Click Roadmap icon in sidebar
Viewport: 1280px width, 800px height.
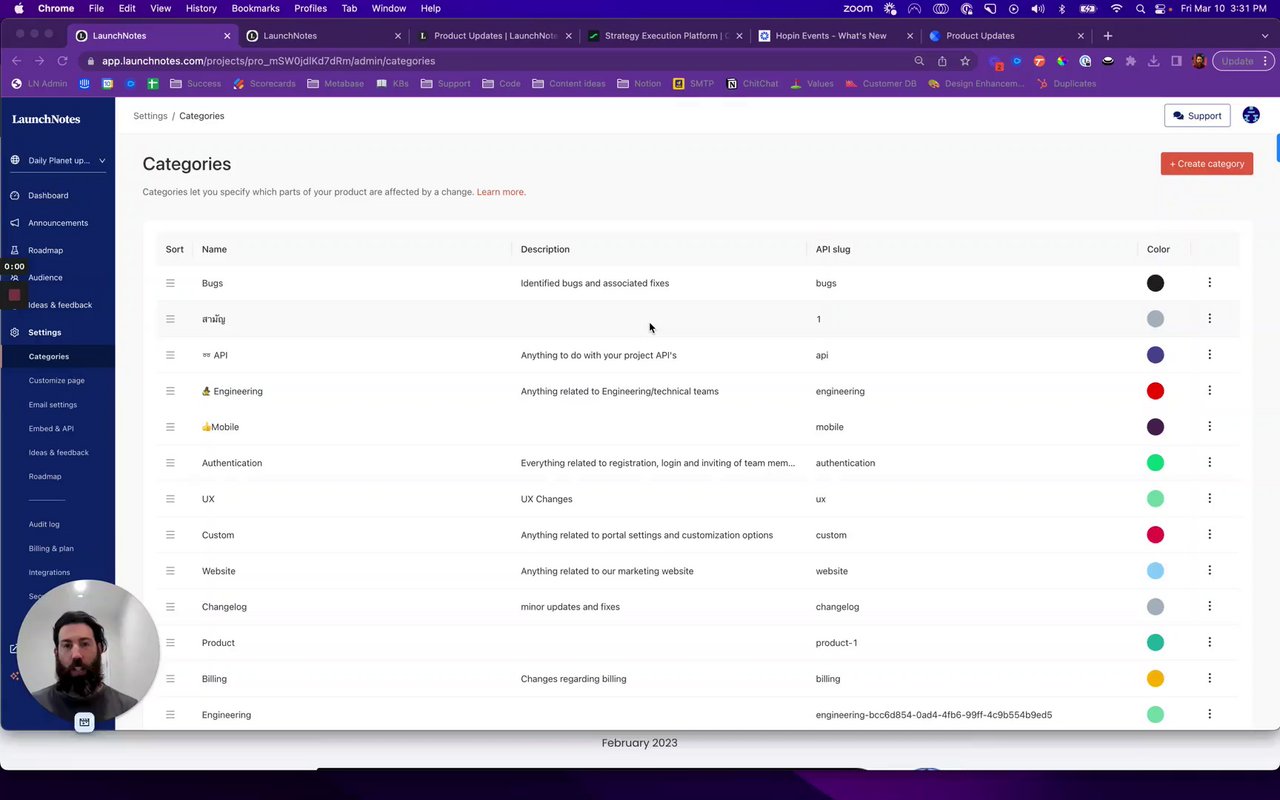15,250
